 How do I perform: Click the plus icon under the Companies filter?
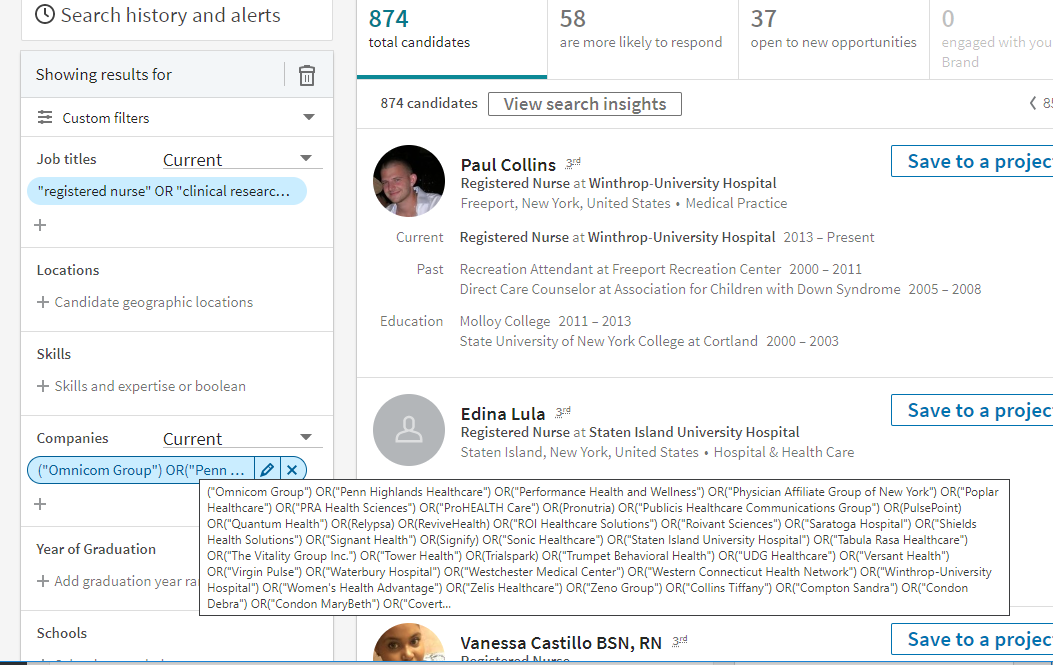point(40,505)
